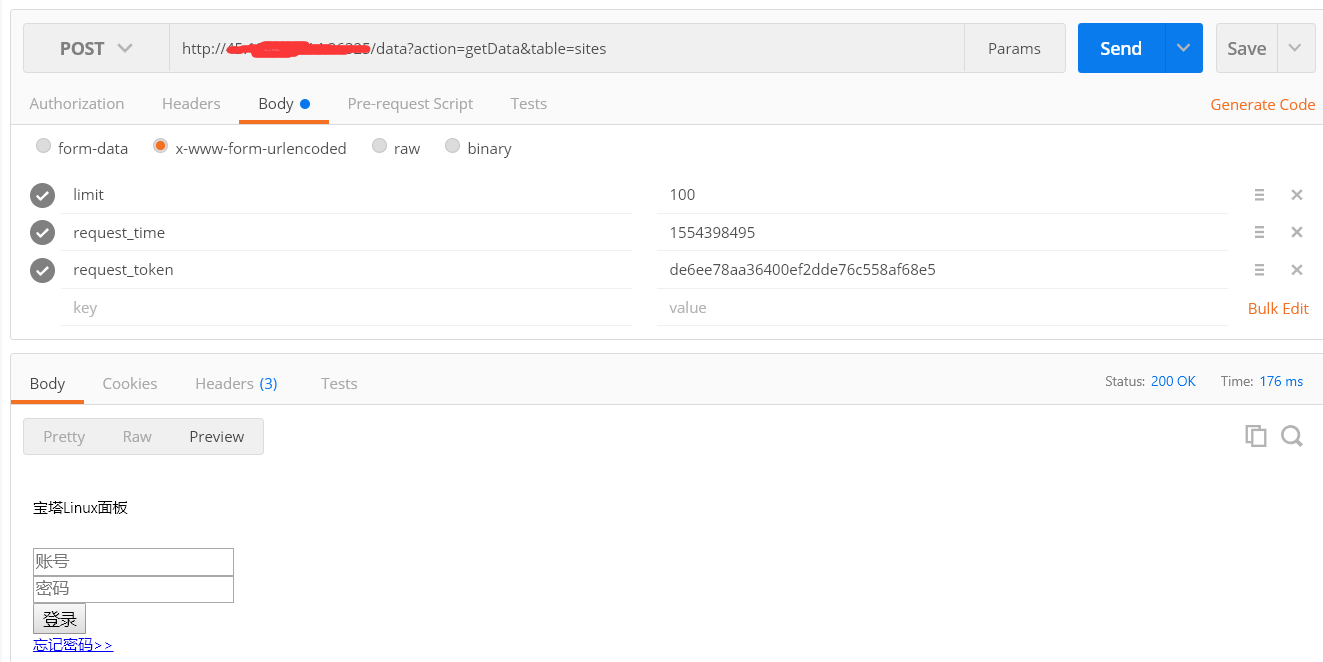Edit the request_token hash value field
1323x662 pixels.
(942, 269)
